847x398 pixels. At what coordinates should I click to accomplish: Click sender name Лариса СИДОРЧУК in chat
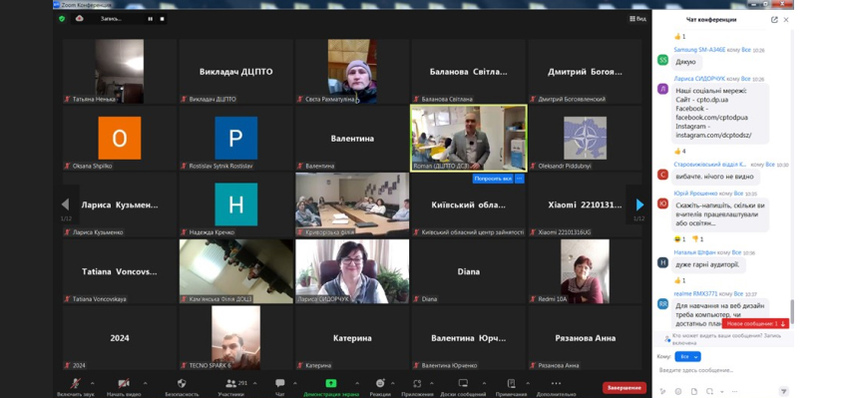click(700, 78)
